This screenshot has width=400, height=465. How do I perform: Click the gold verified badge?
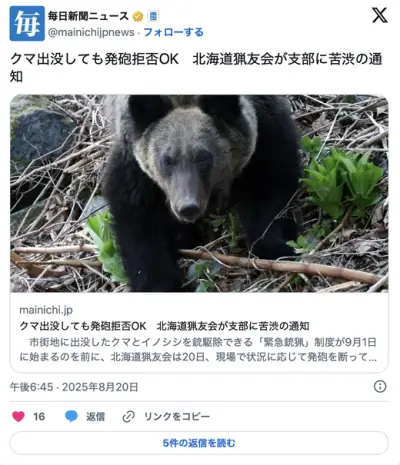(138, 16)
